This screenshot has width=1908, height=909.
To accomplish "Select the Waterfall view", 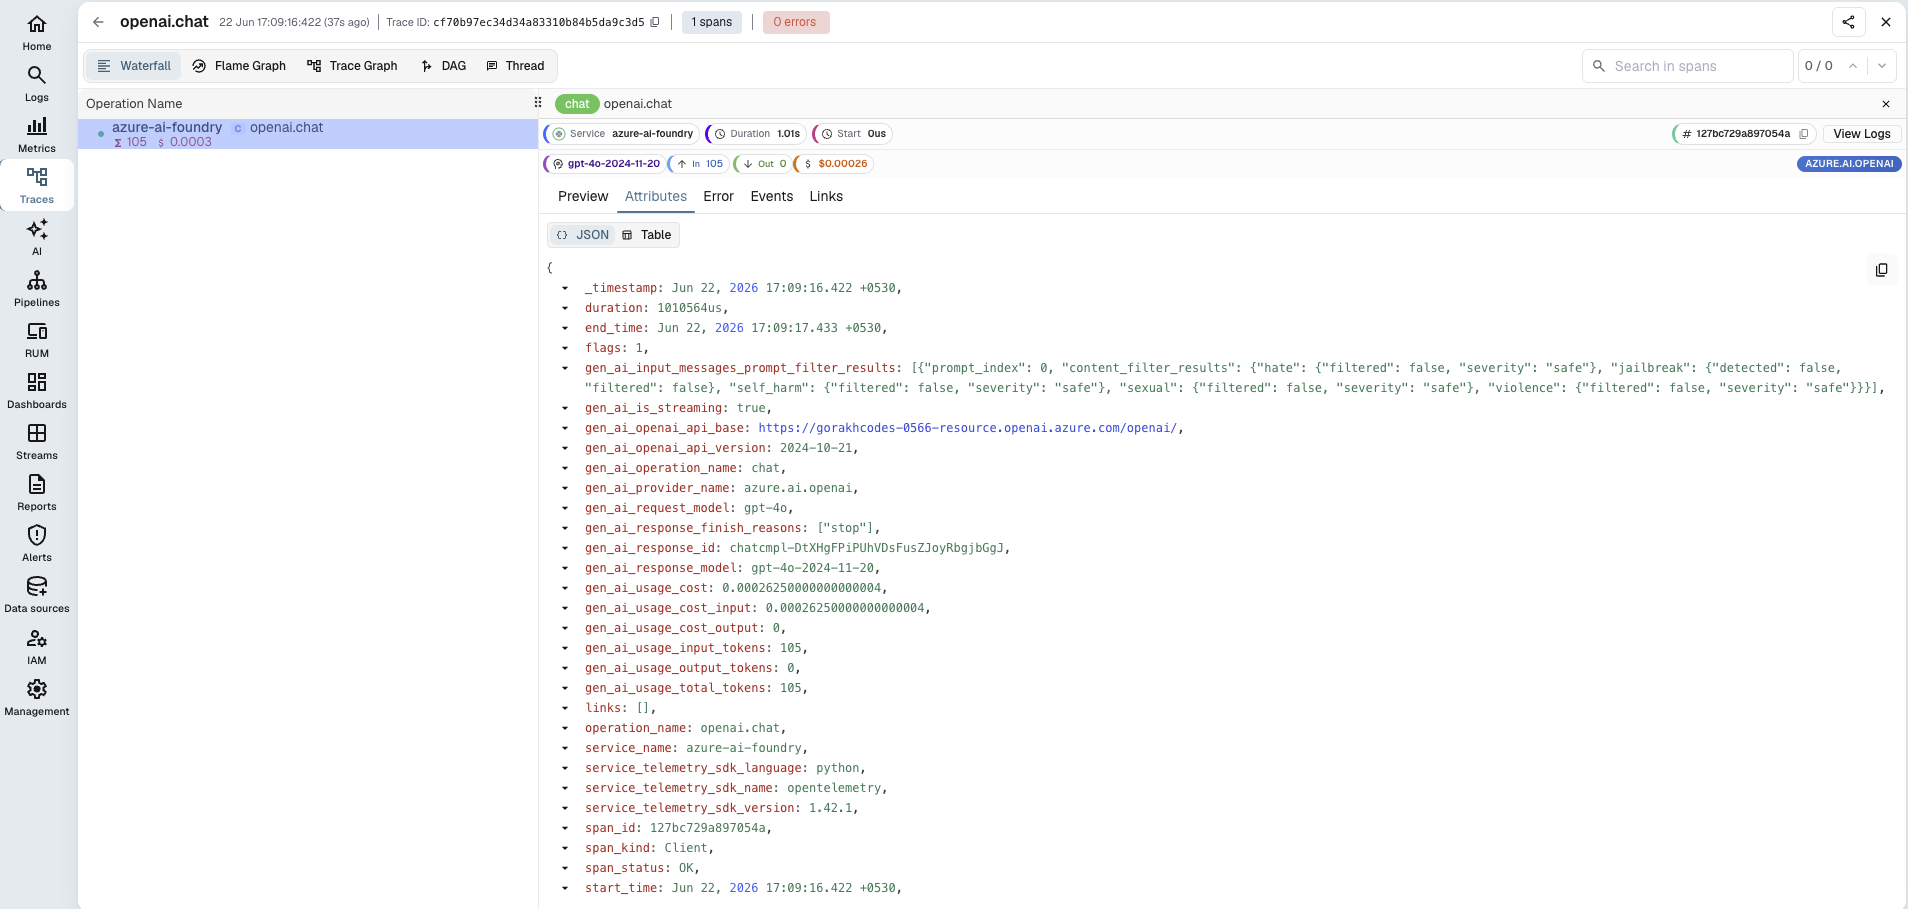I will (134, 66).
